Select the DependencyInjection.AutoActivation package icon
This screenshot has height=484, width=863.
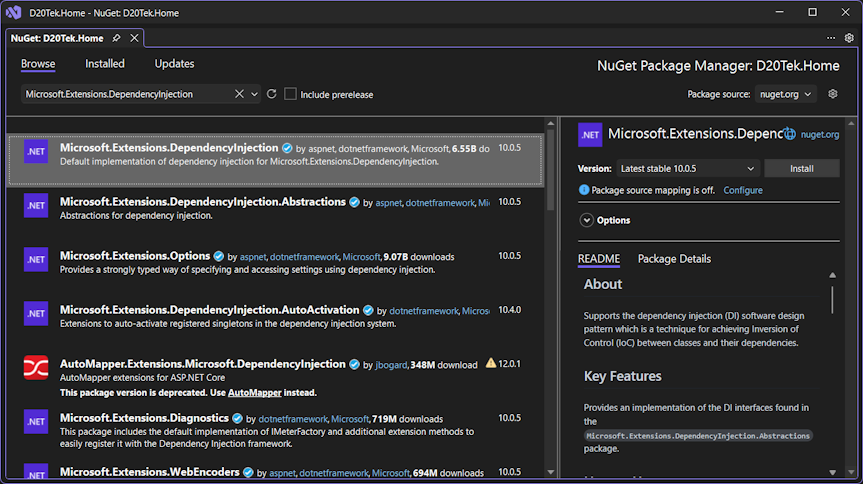tap(36, 314)
